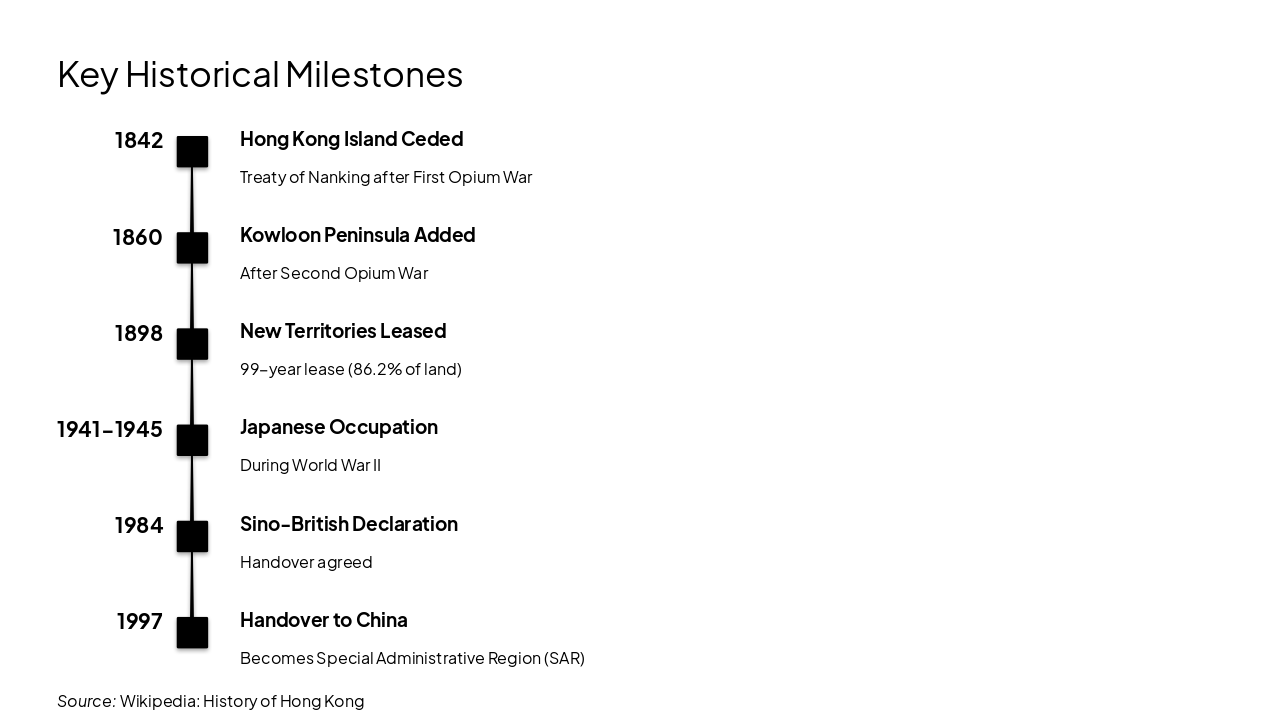
Task: Click the 1997 timeline marker square
Action: (x=192, y=633)
